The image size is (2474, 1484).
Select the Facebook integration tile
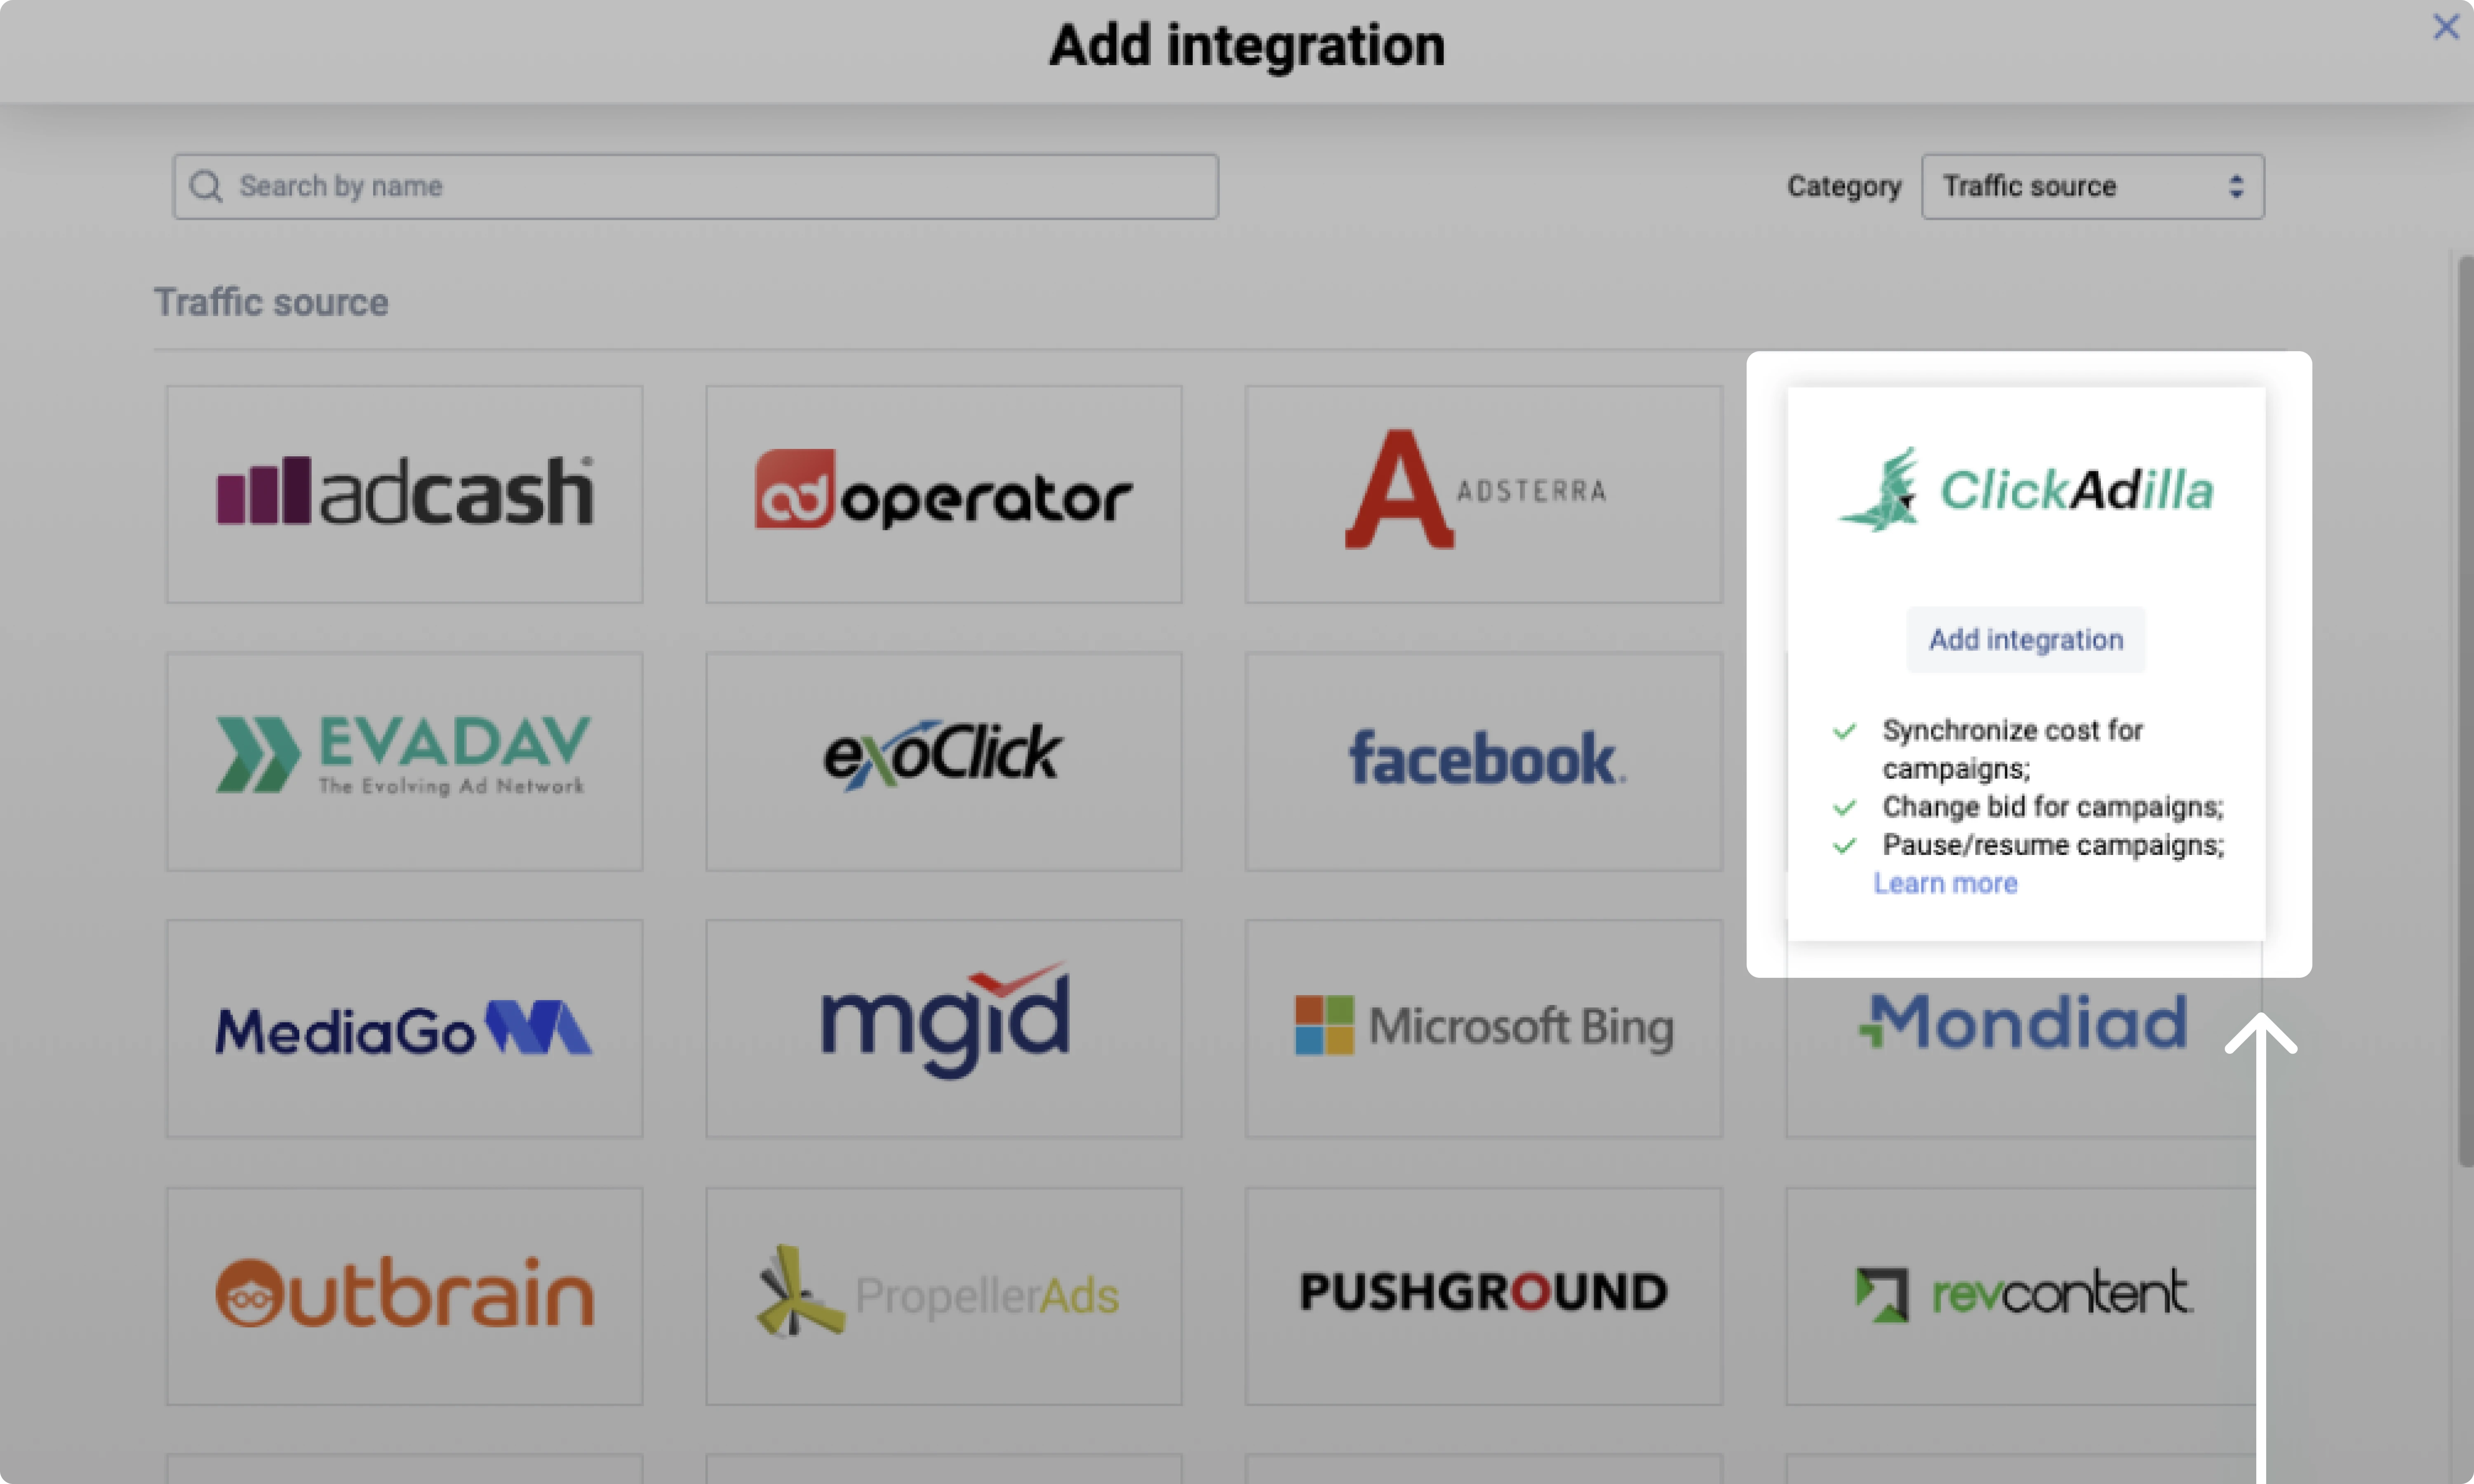pos(1483,760)
